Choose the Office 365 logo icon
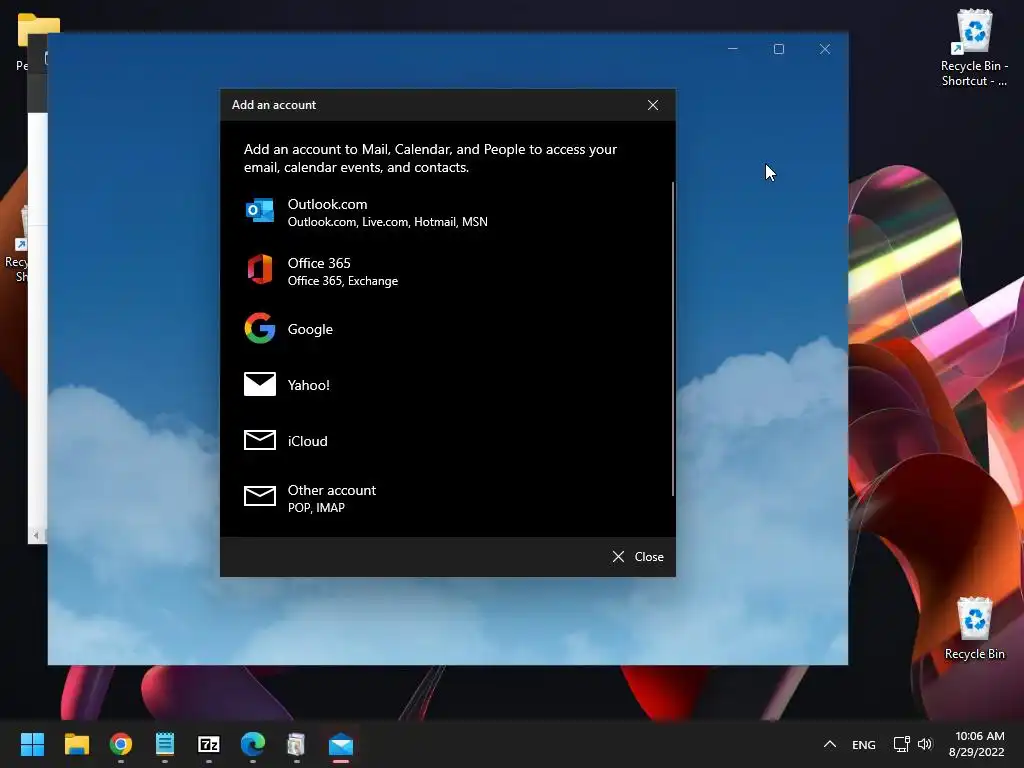1024x768 pixels. coord(259,269)
